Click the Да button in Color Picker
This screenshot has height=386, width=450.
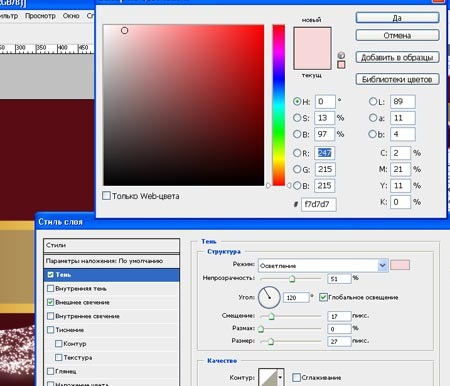397,18
